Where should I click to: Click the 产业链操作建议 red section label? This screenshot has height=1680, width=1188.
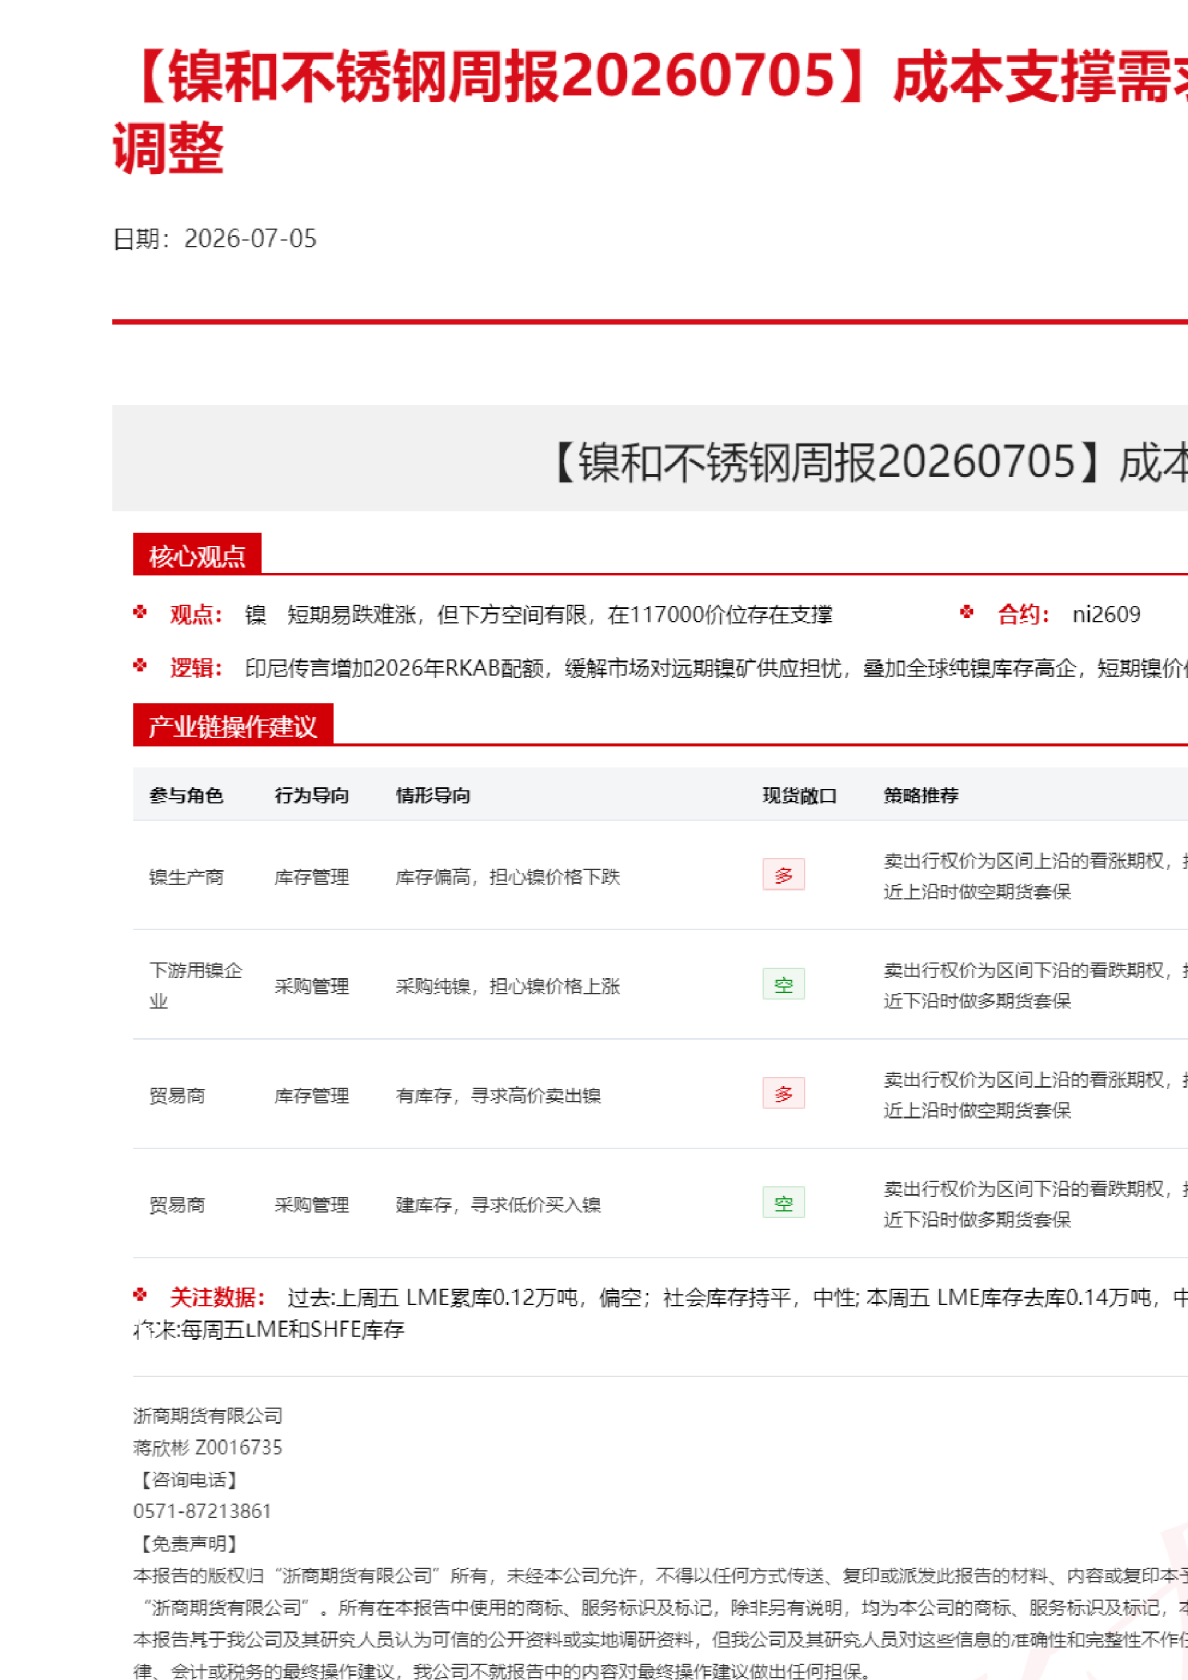(233, 726)
